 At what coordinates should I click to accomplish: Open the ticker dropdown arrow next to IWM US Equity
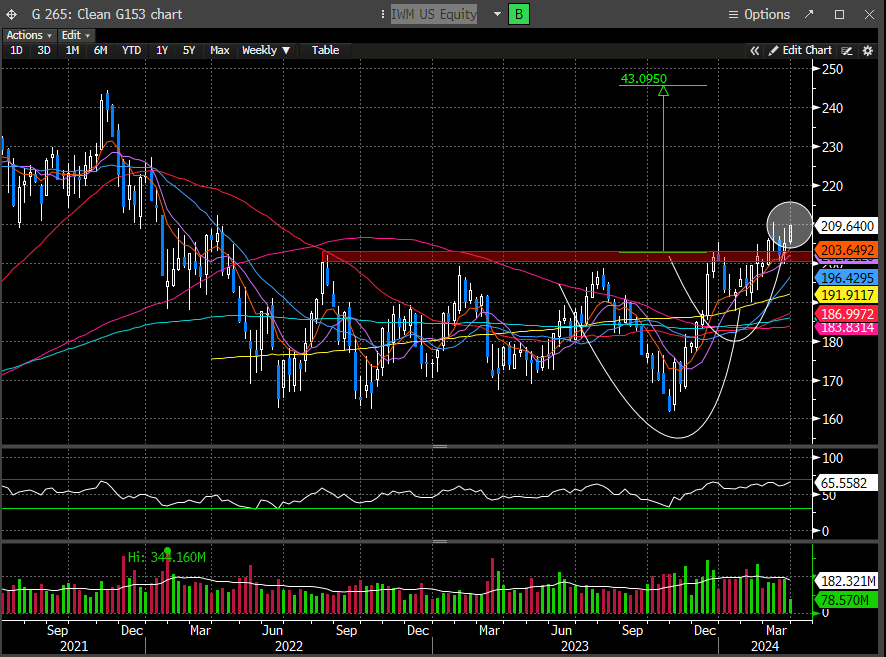point(494,14)
